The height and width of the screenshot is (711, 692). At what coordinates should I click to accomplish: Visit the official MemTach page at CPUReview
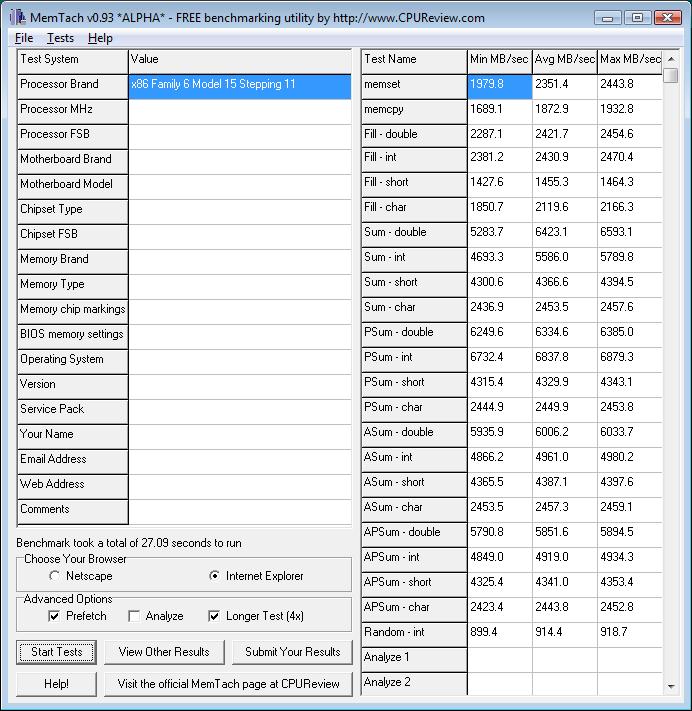pyautogui.click(x=228, y=684)
